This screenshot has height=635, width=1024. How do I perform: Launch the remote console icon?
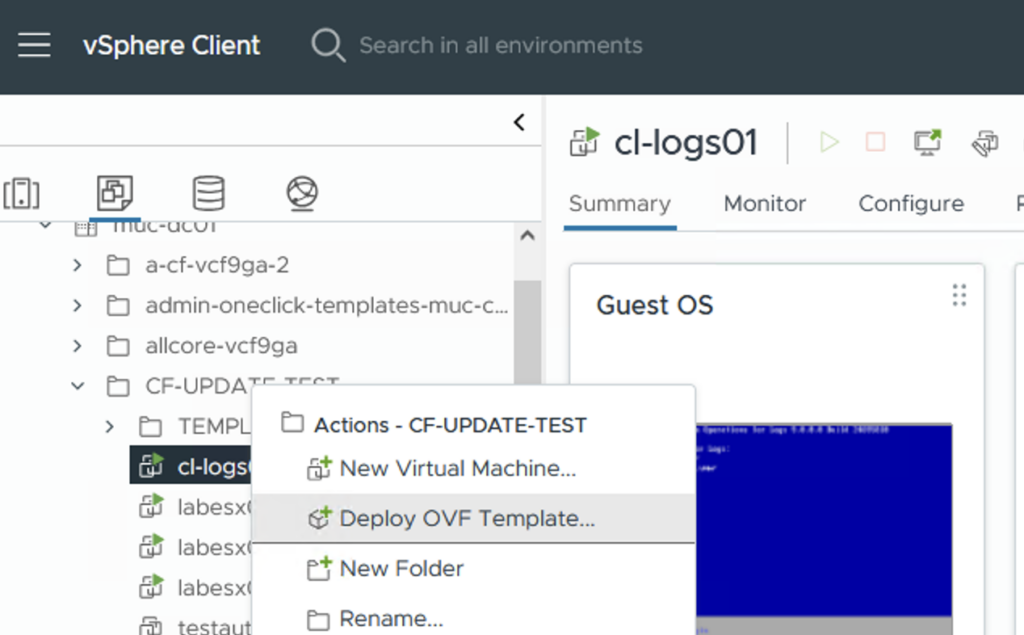coord(928,143)
